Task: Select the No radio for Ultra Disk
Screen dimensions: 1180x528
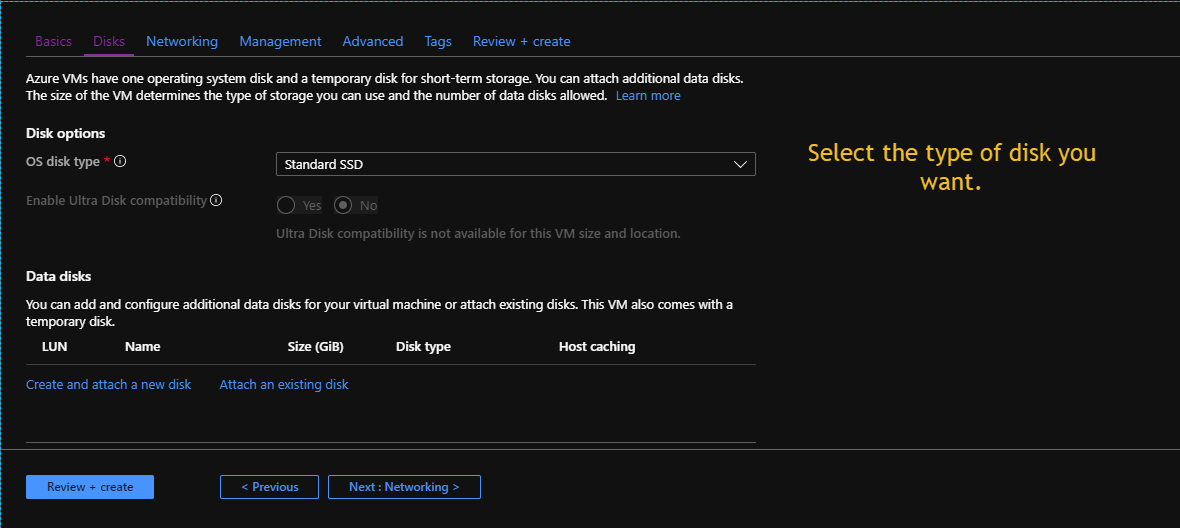Action: pyautogui.click(x=344, y=205)
